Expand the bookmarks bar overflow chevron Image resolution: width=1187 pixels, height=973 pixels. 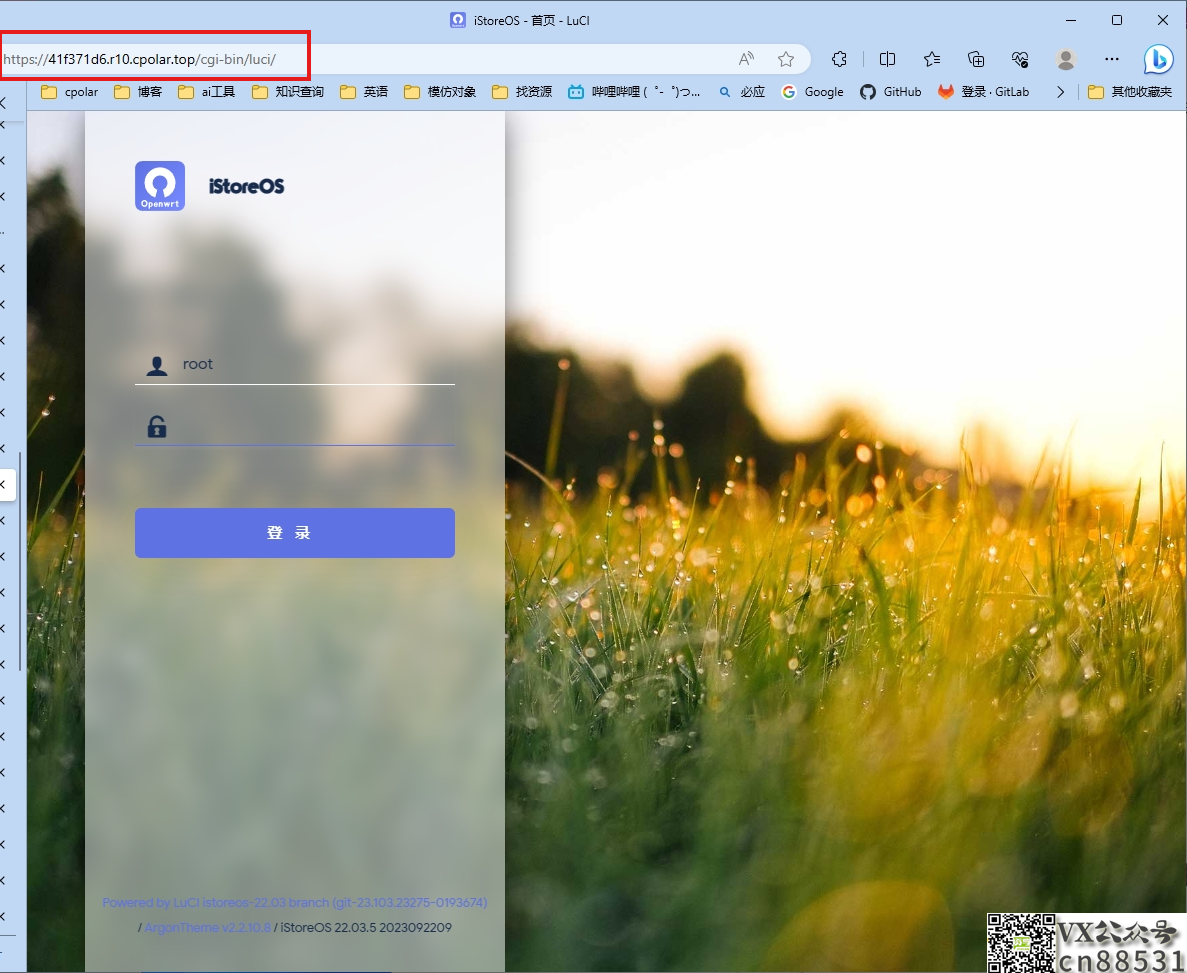(1061, 92)
